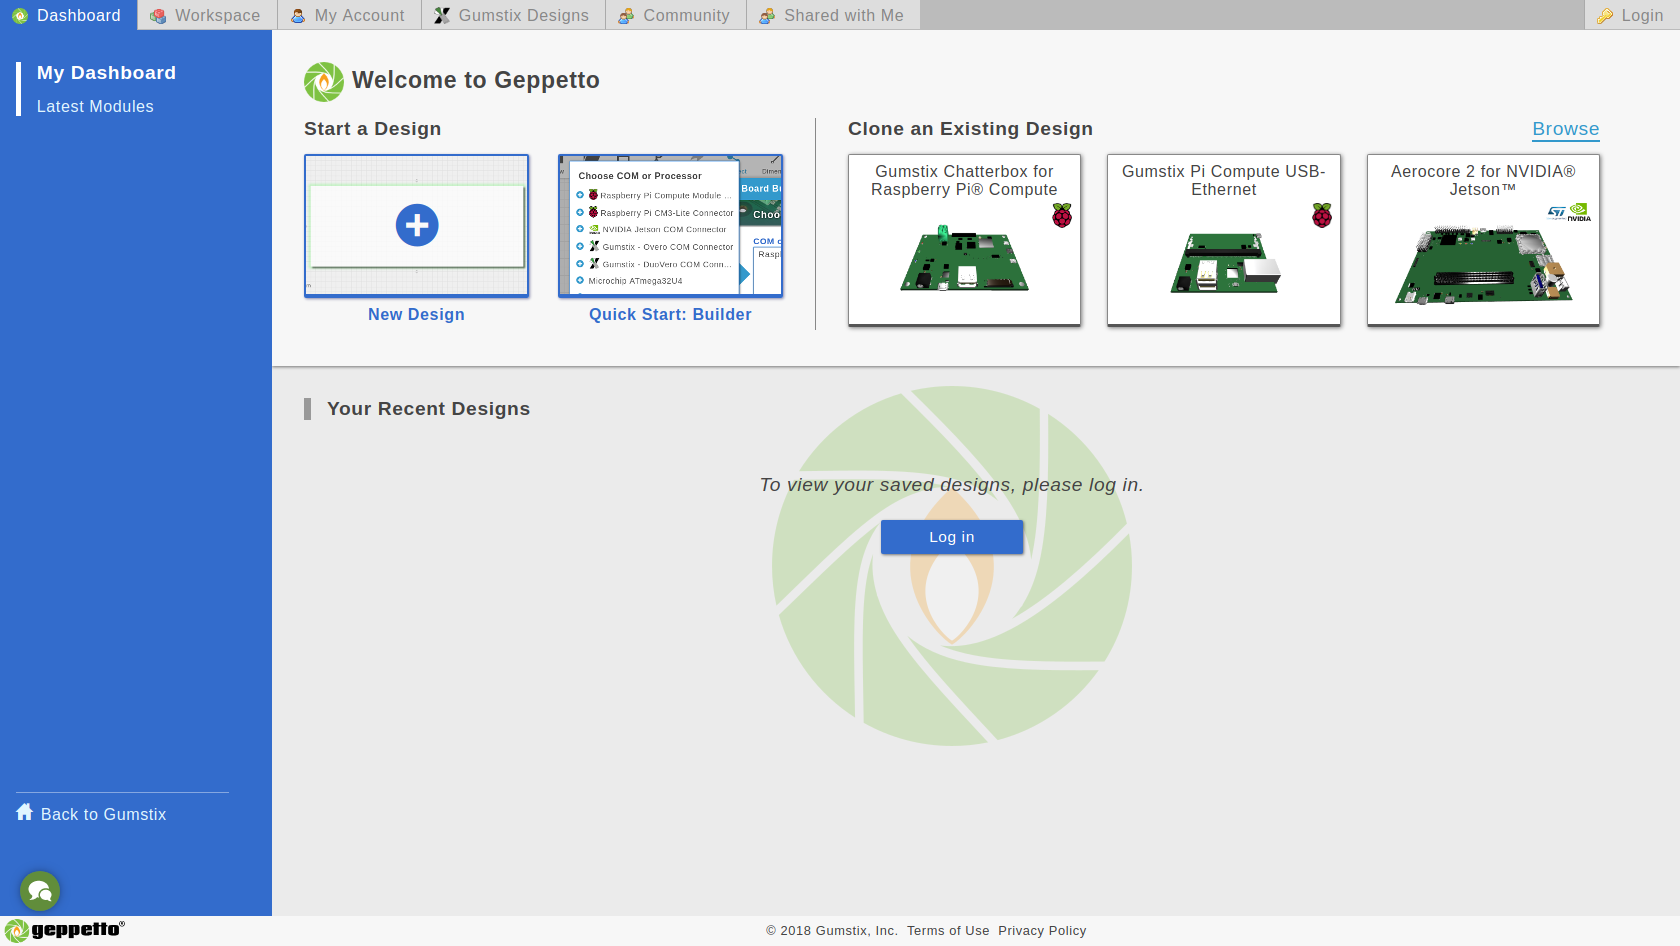
Task: Open the Privacy Policy link
Action: click(1042, 930)
